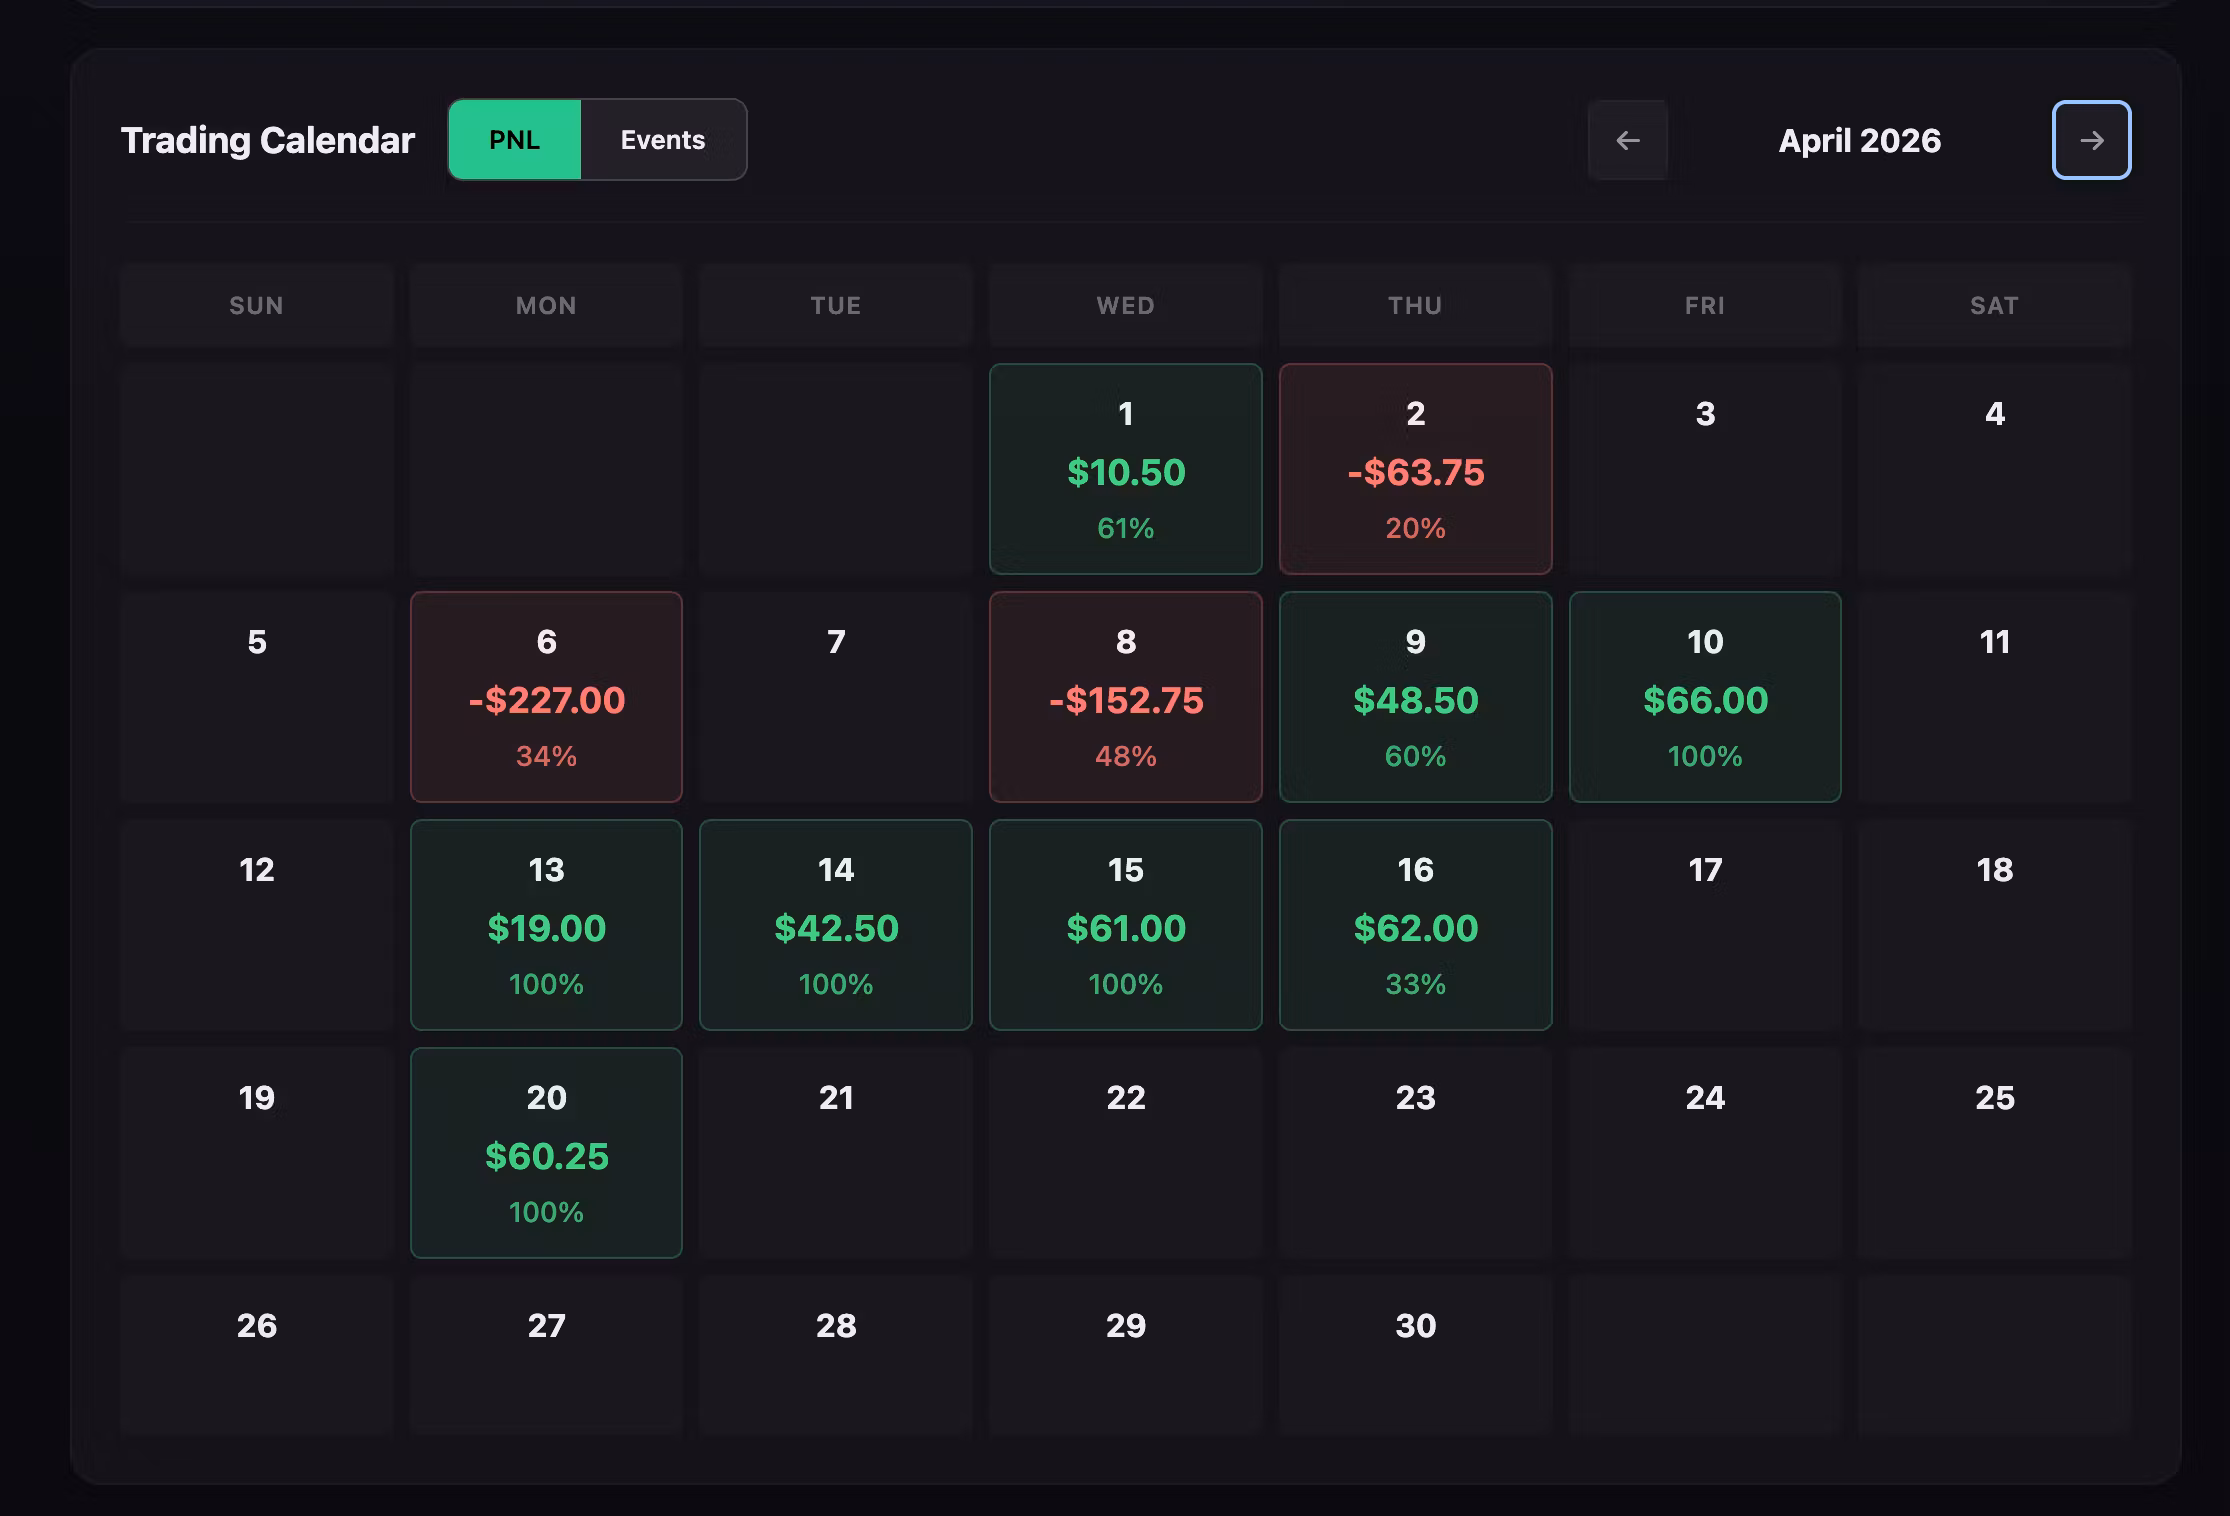This screenshot has height=1516, width=2230.
Task: Click the empty April 3 day cell
Action: [1705, 469]
